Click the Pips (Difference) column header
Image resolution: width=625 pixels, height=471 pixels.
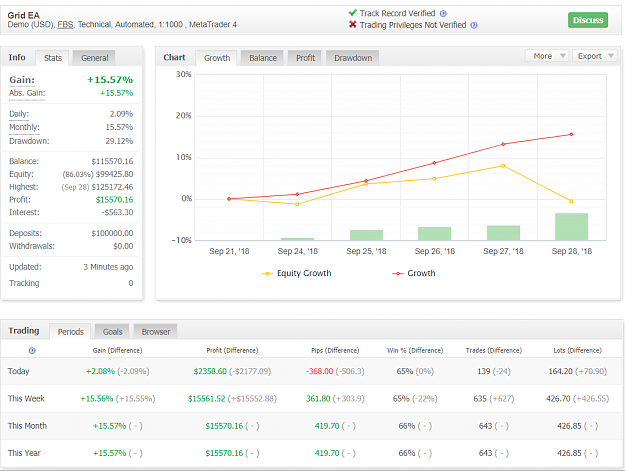(335, 351)
